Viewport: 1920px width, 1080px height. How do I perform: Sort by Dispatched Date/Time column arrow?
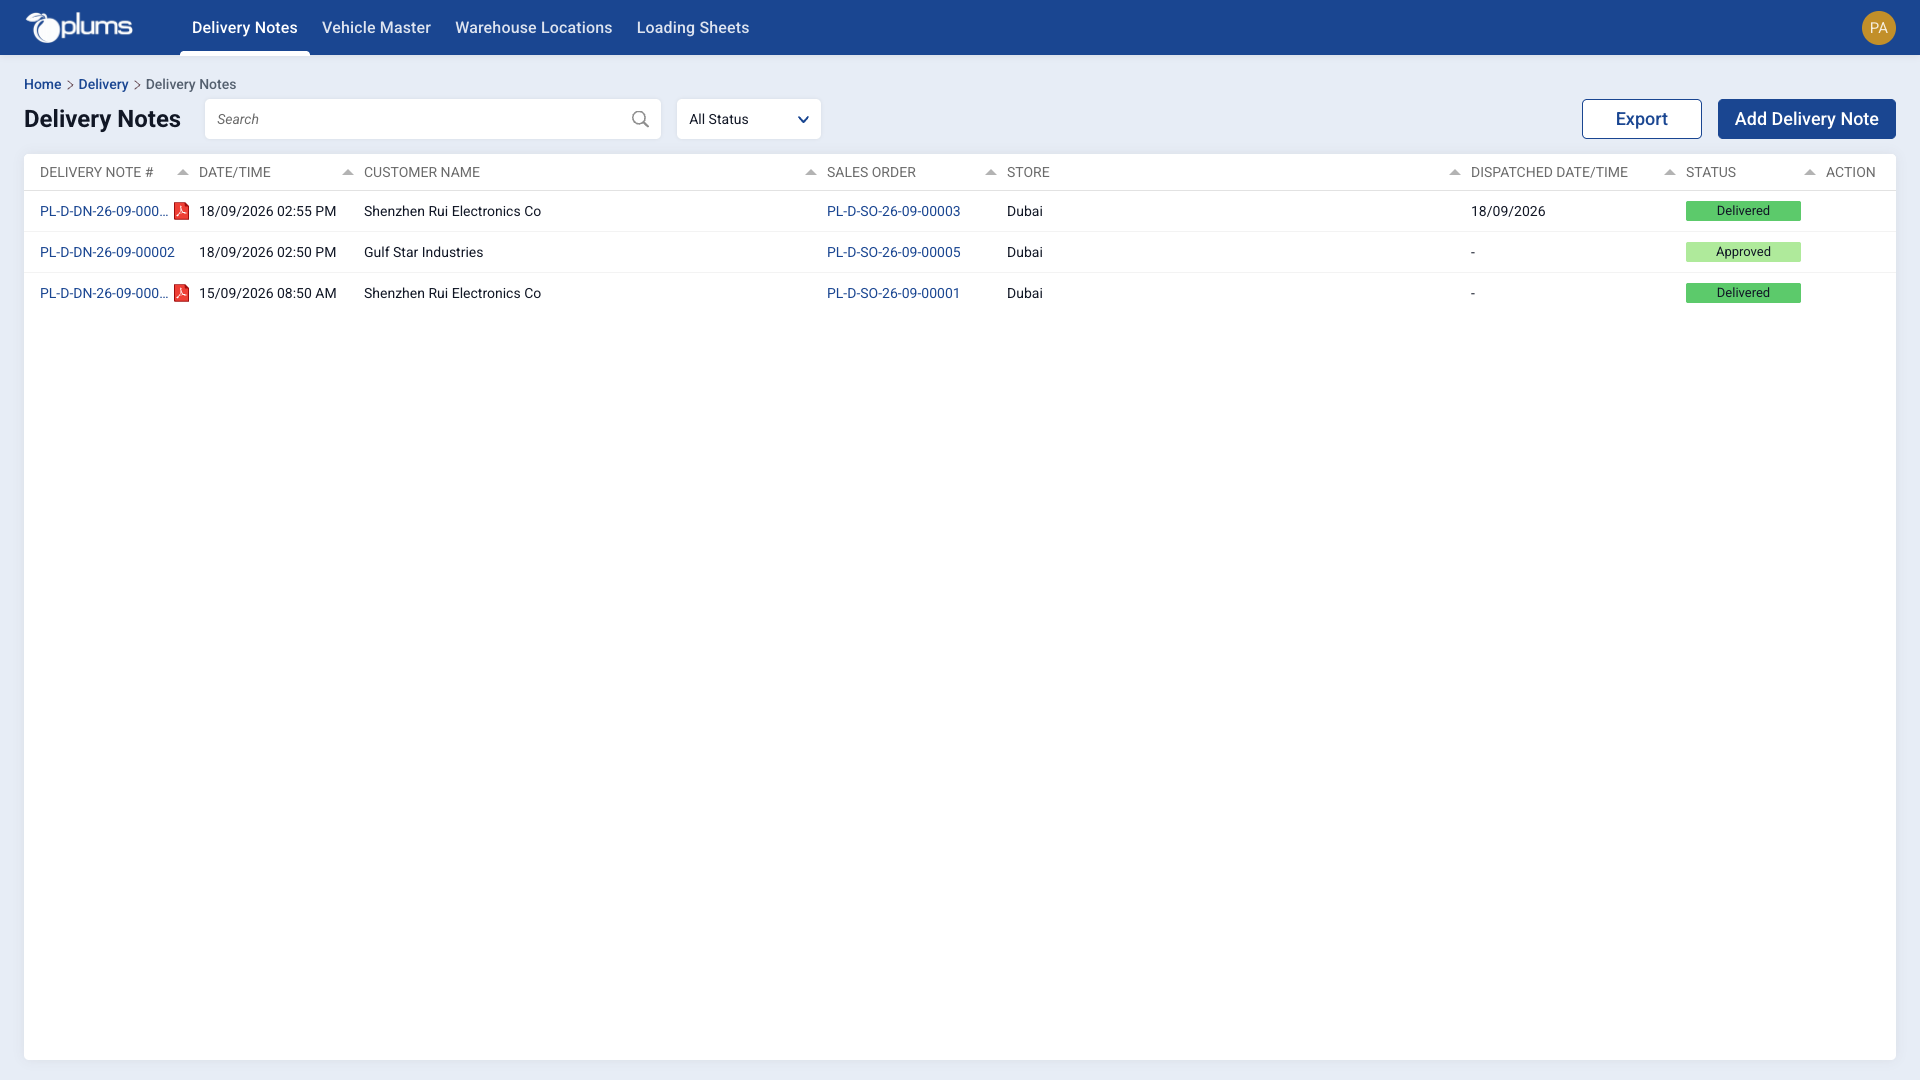1670,172
